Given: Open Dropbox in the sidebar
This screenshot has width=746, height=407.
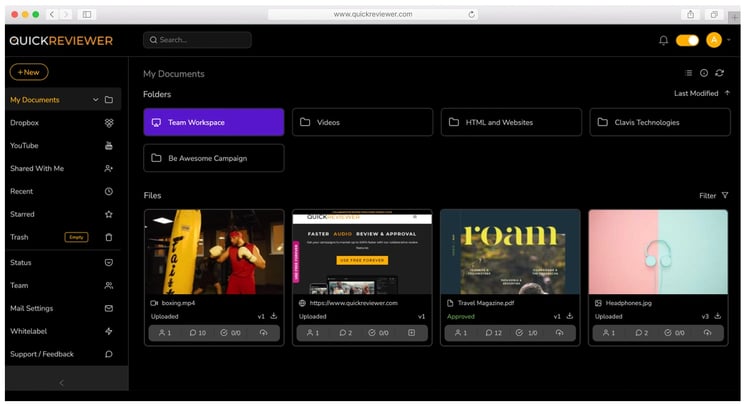Looking at the screenshot, I should [24, 122].
